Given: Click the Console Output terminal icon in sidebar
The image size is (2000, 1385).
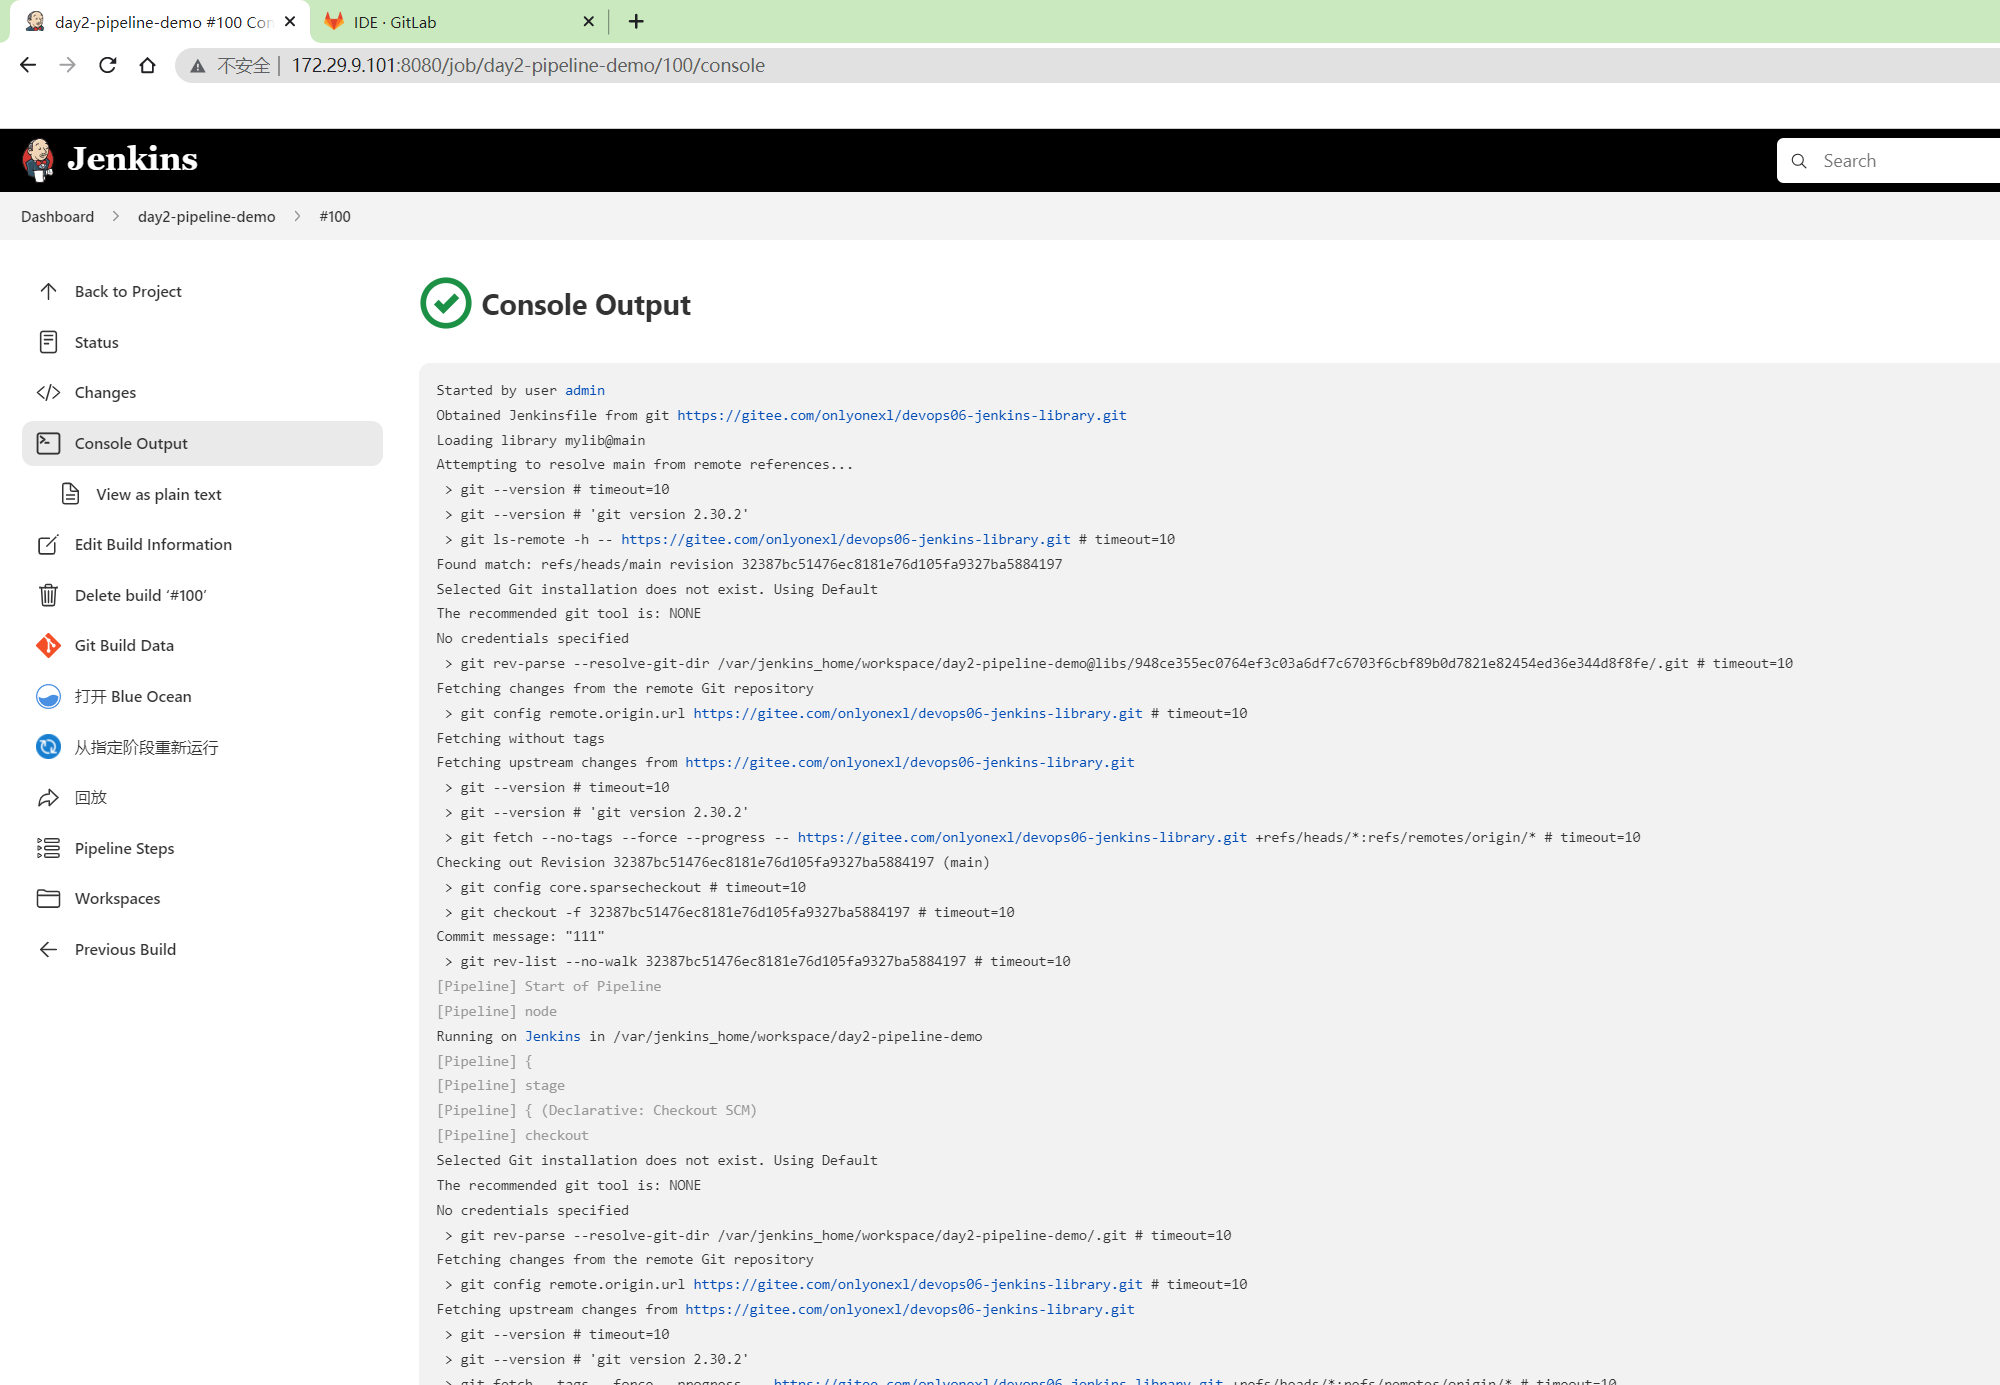Looking at the screenshot, I should point(48,443).
